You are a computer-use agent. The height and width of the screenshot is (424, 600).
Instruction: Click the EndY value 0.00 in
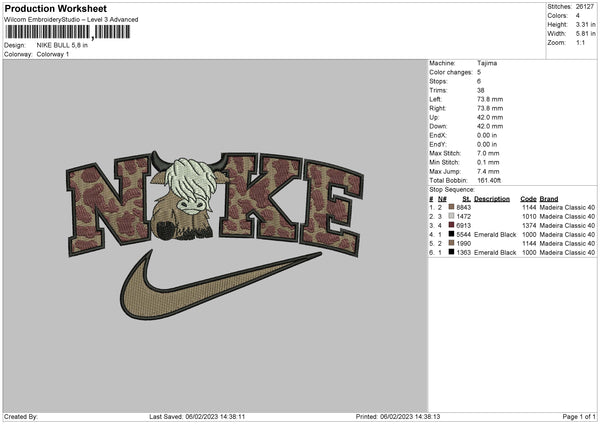click(x=487, y=144)
